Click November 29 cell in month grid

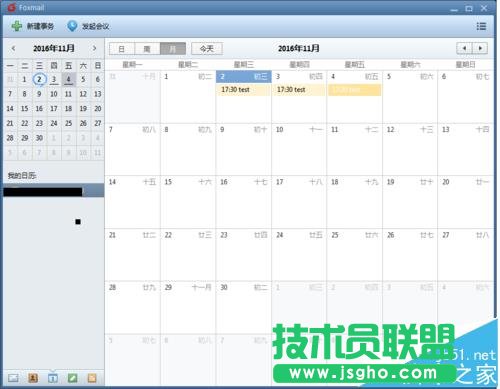click(x=188, y=307)
